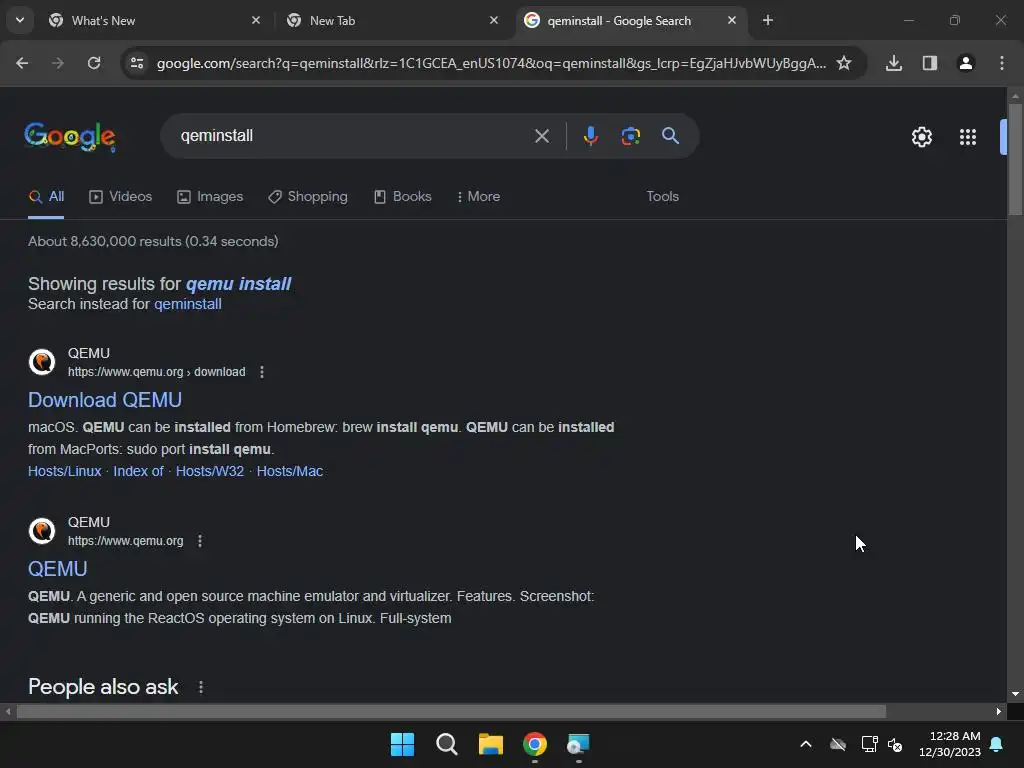
Task: Go to the Google logo homepage
Action: point(70,136)
